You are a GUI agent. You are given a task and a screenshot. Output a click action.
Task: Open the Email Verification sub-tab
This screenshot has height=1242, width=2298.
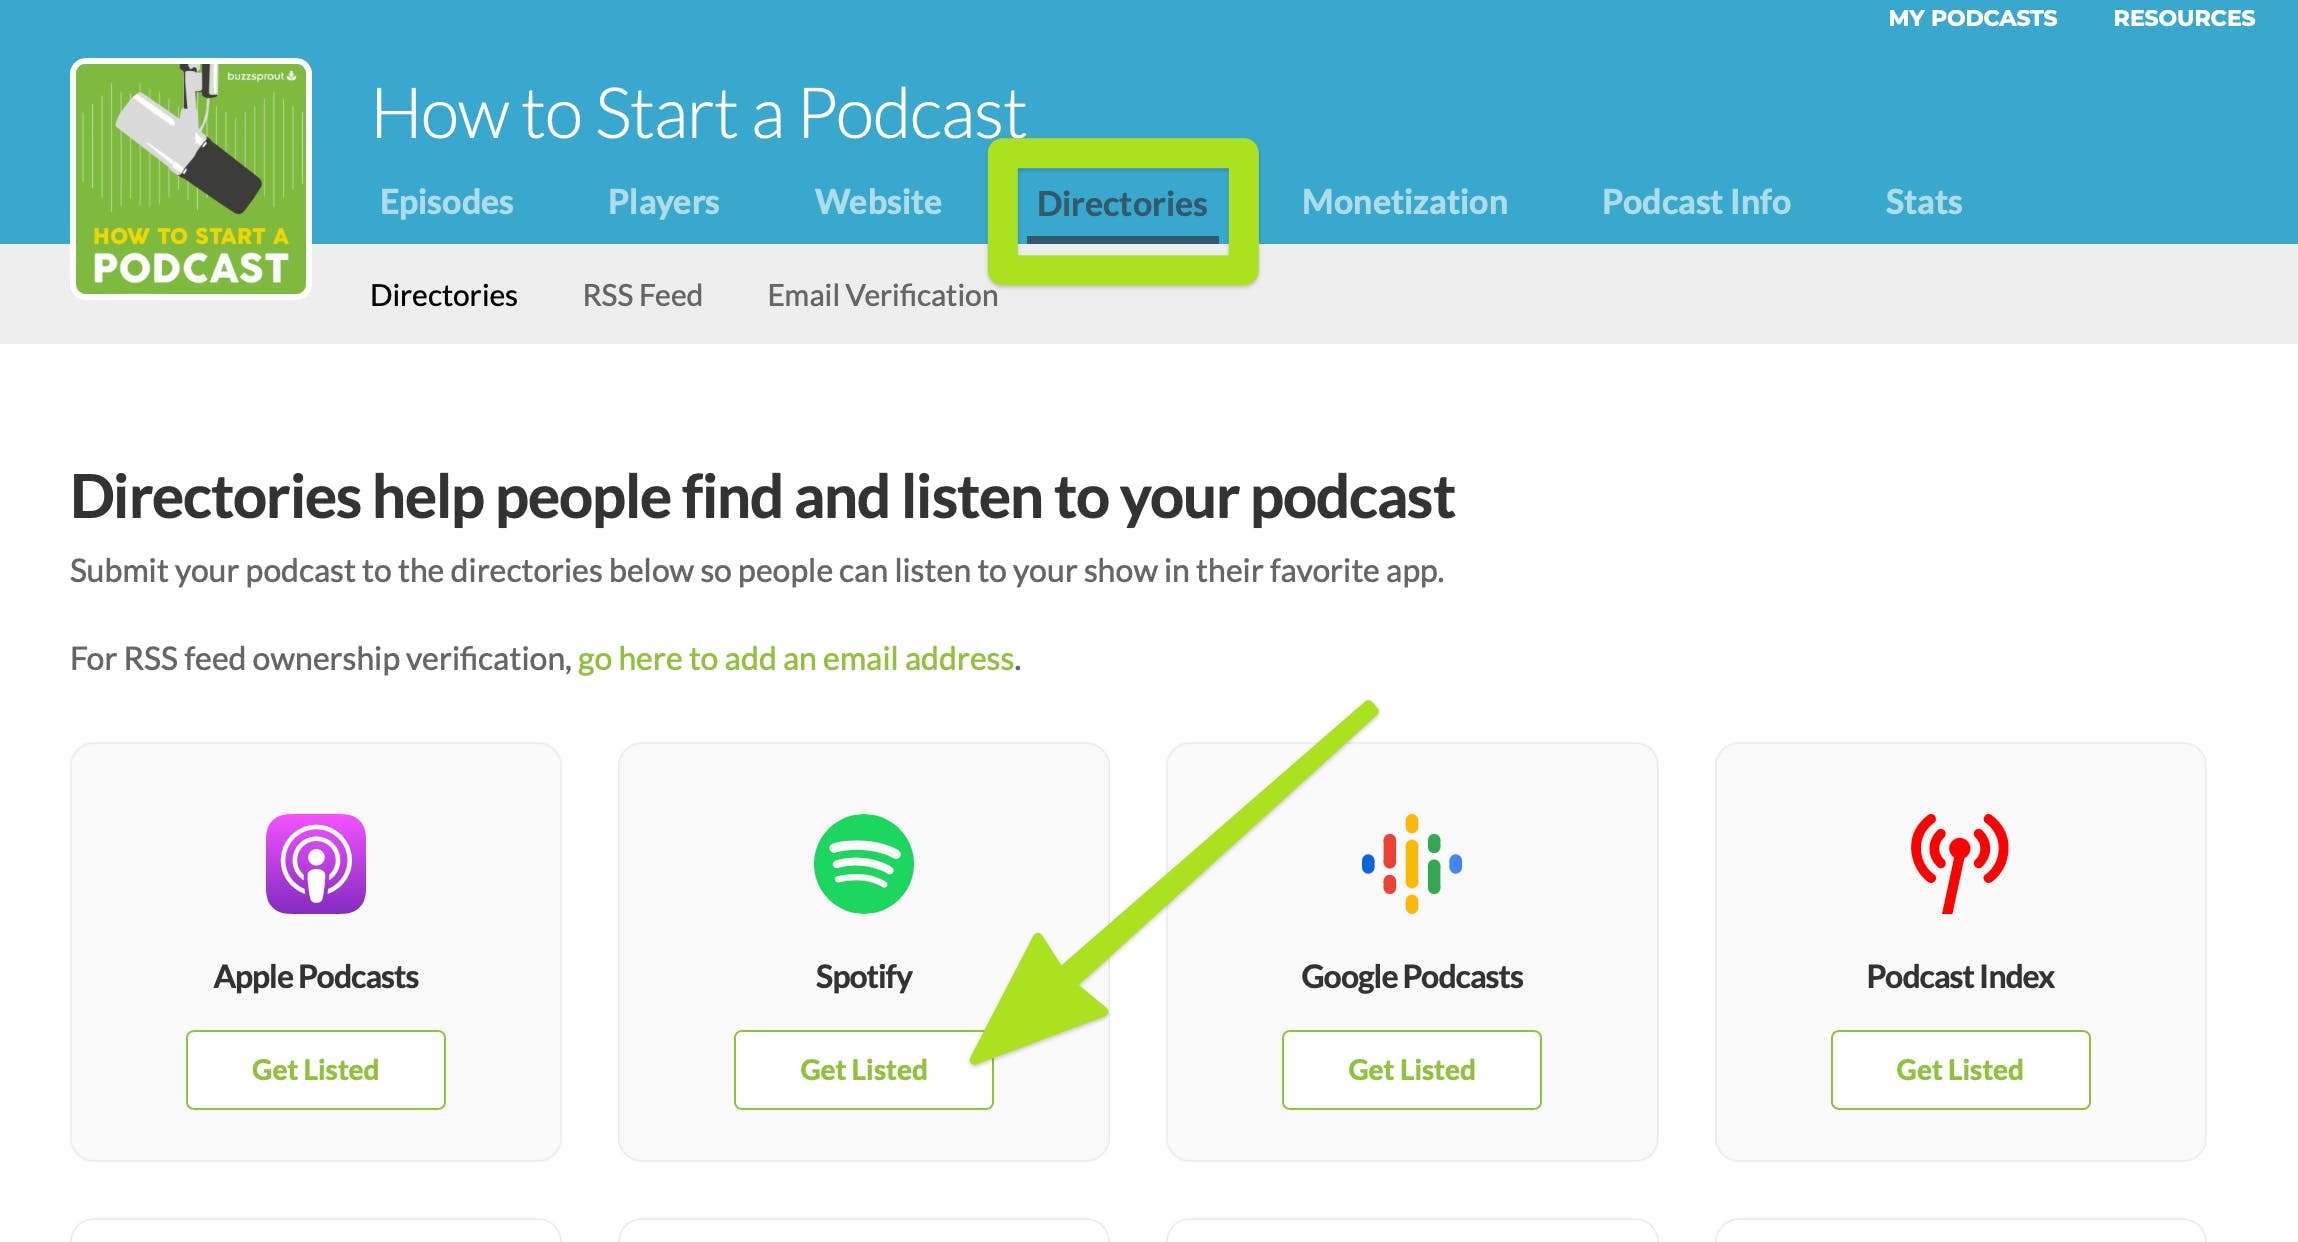[879, 294]
